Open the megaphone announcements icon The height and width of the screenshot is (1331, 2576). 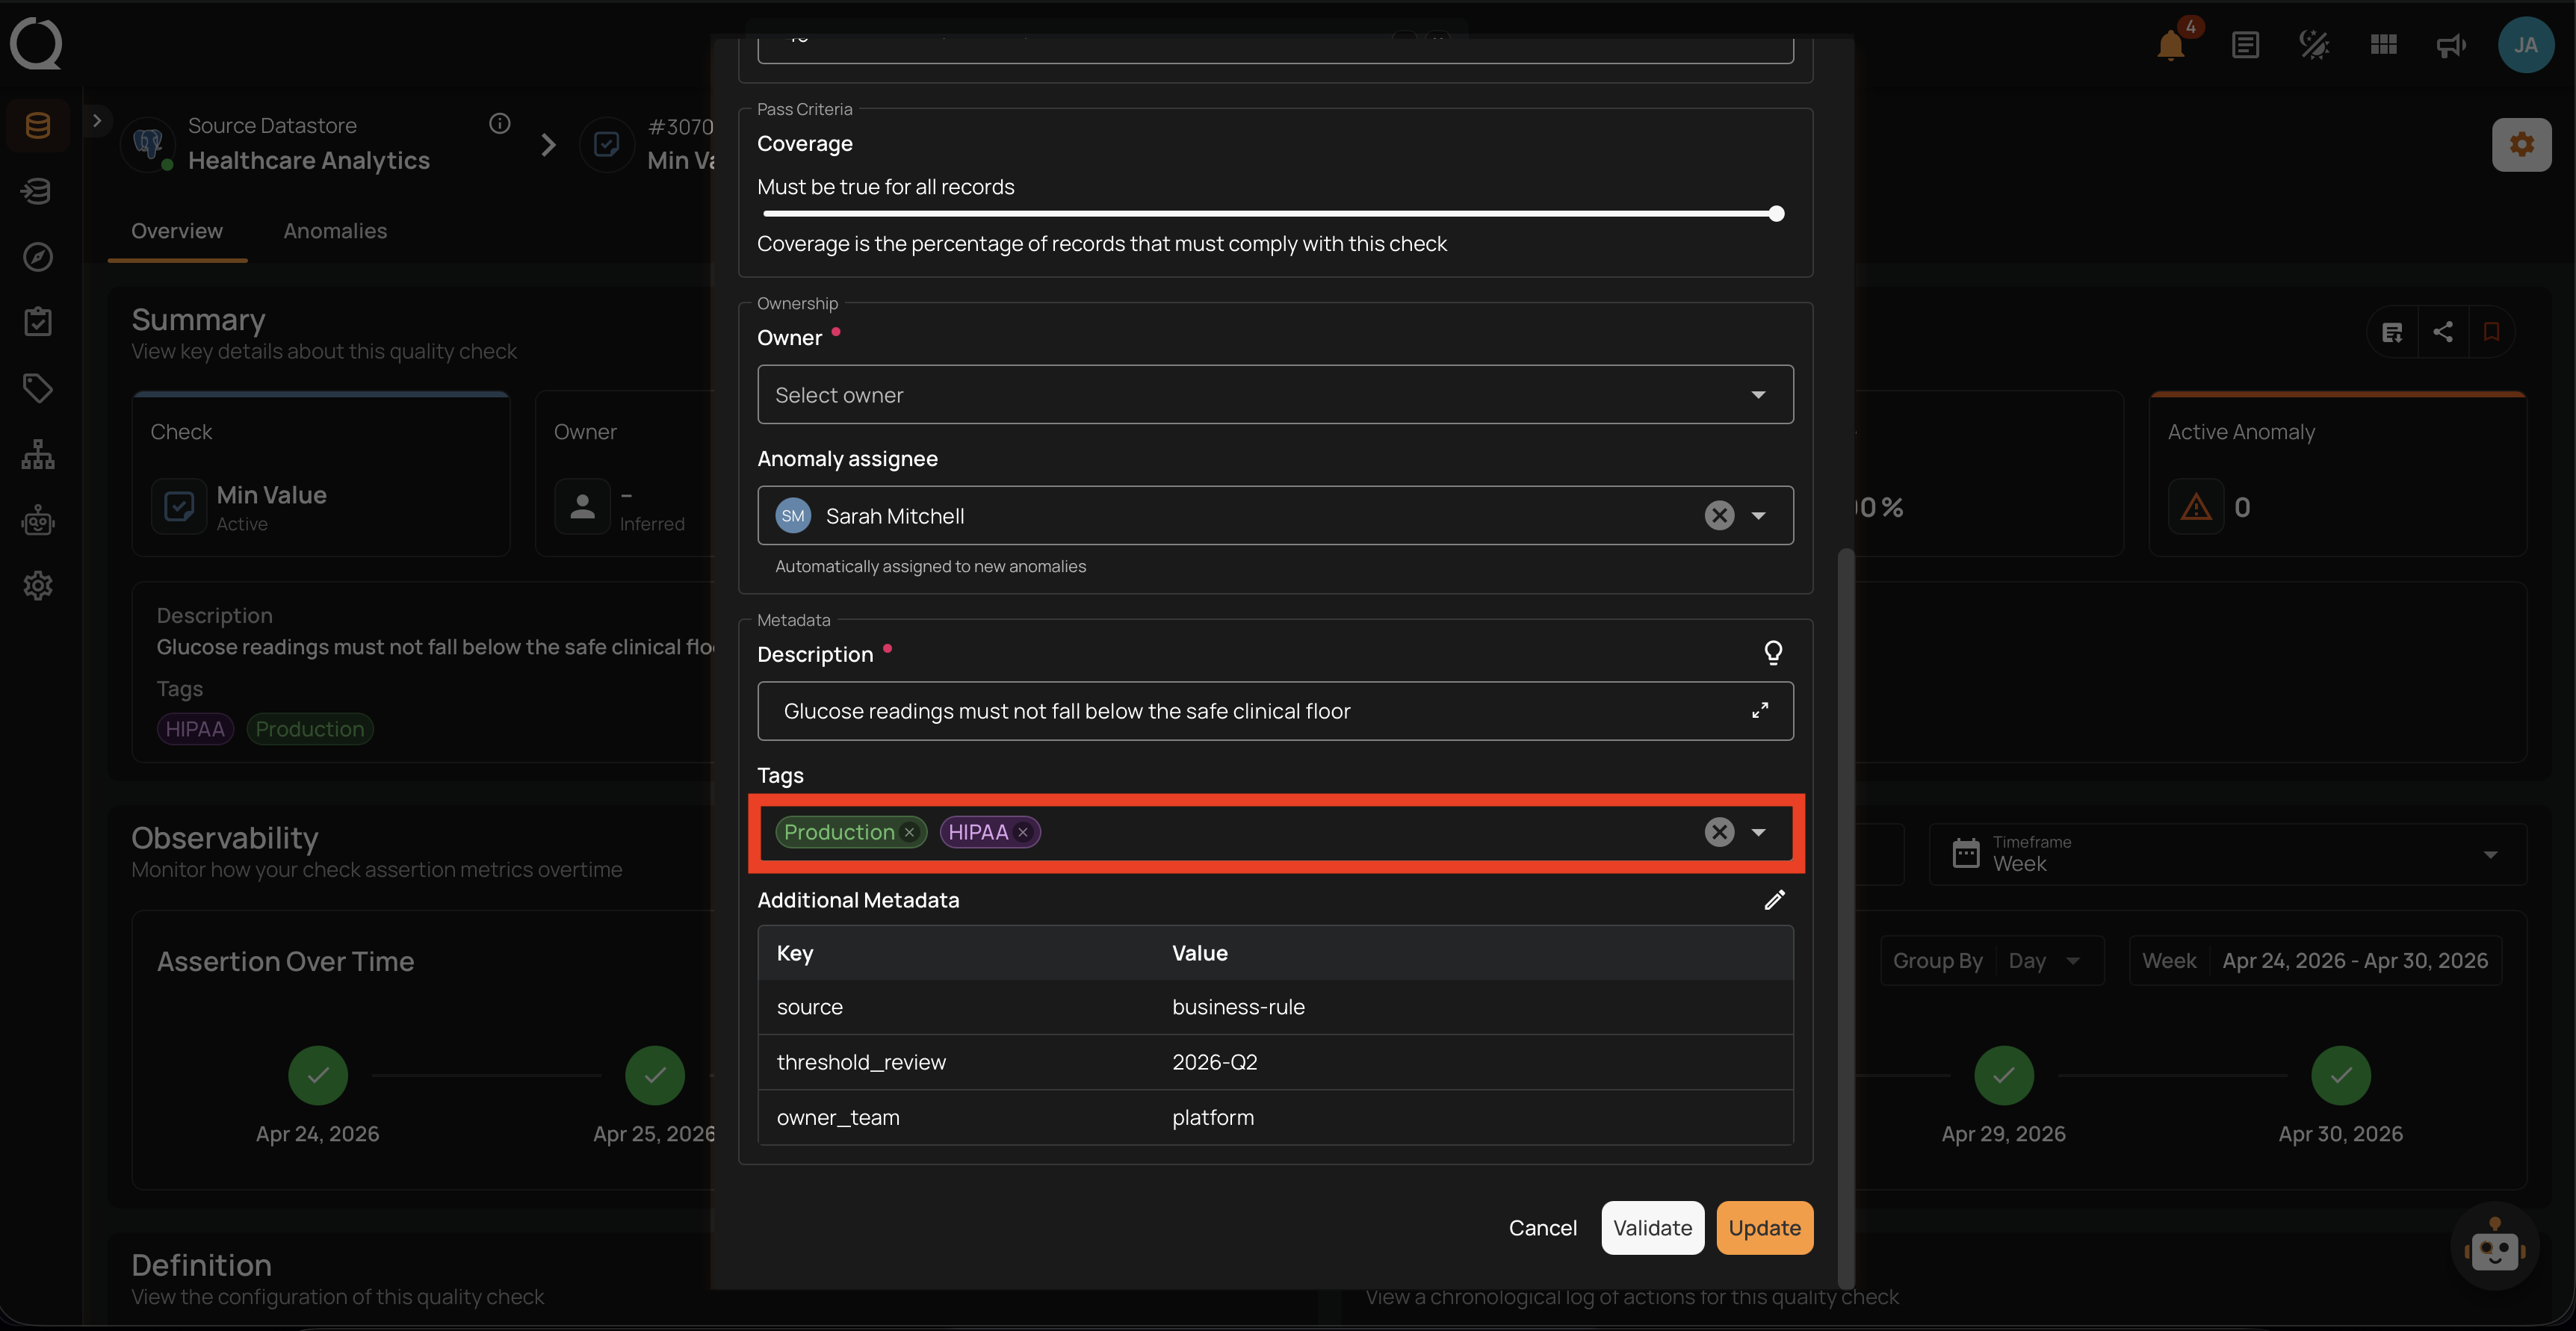click(x=2451, y=45)
